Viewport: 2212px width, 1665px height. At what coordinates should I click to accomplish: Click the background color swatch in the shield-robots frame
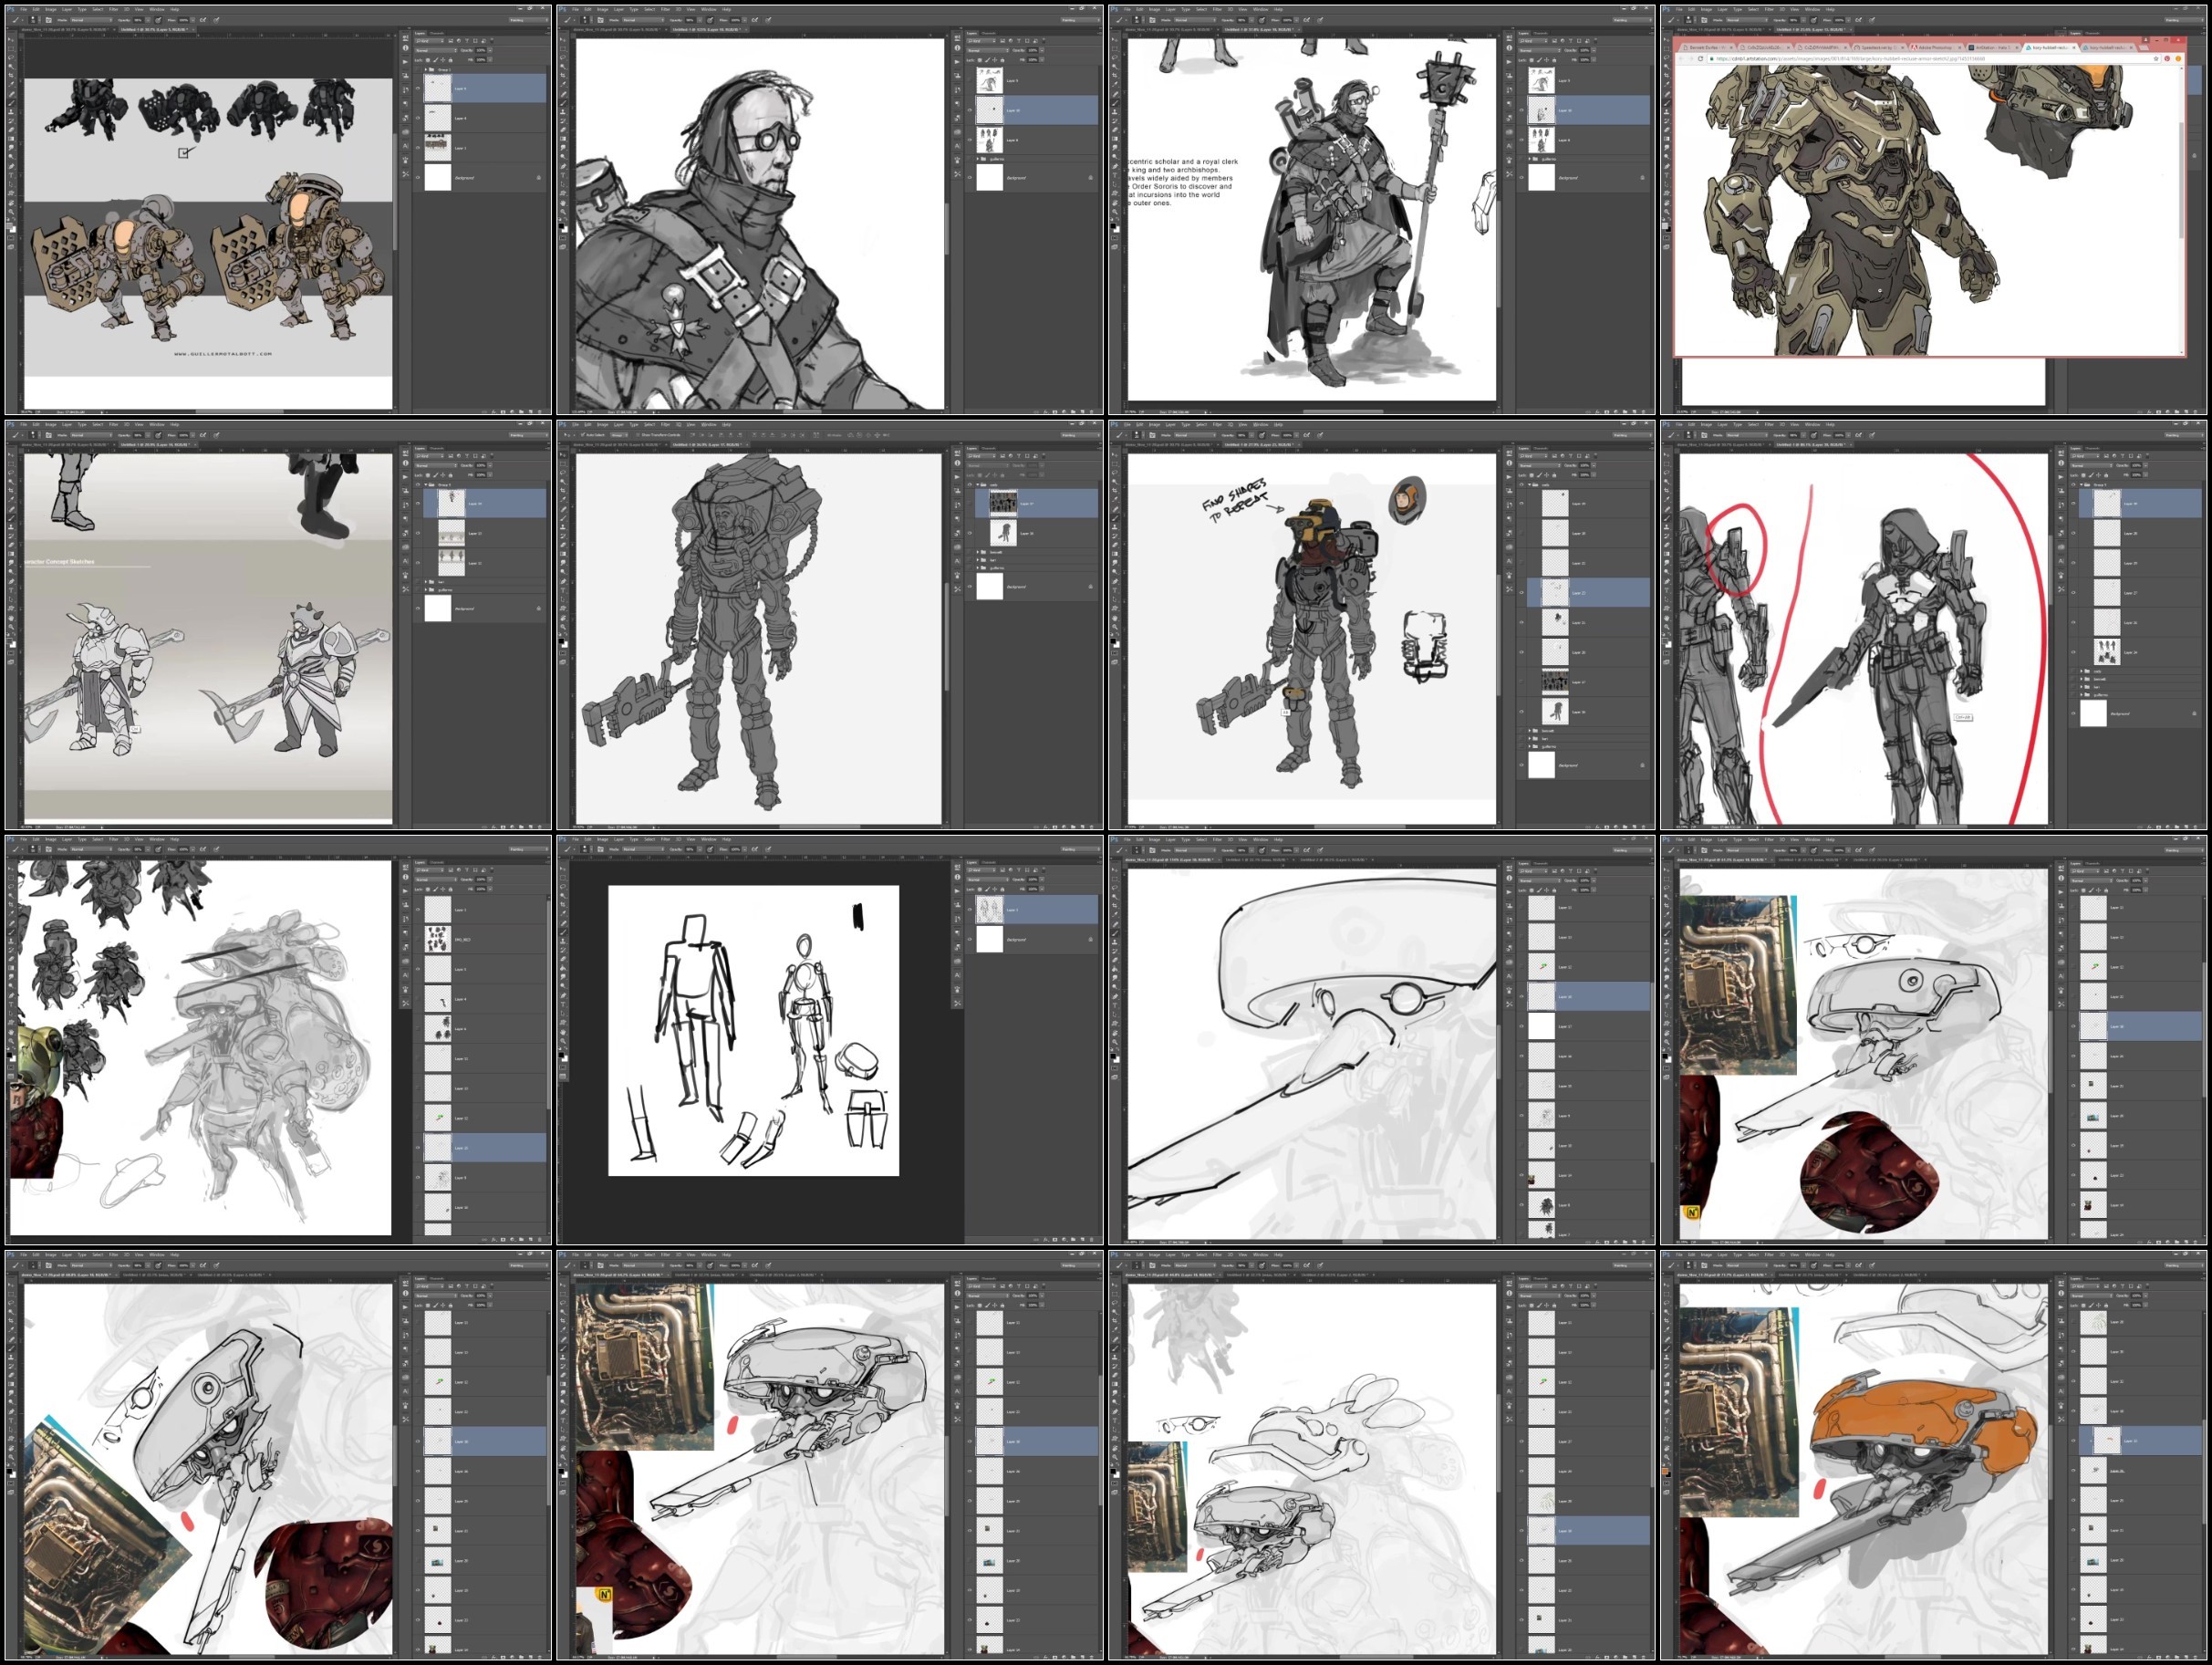tap(14, 230)
